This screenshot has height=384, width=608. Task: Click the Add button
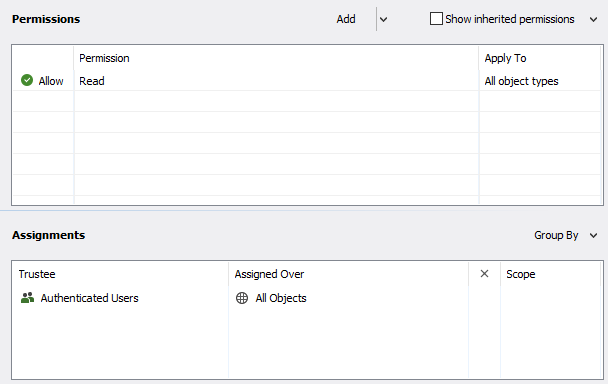click(x=346, y=19)
